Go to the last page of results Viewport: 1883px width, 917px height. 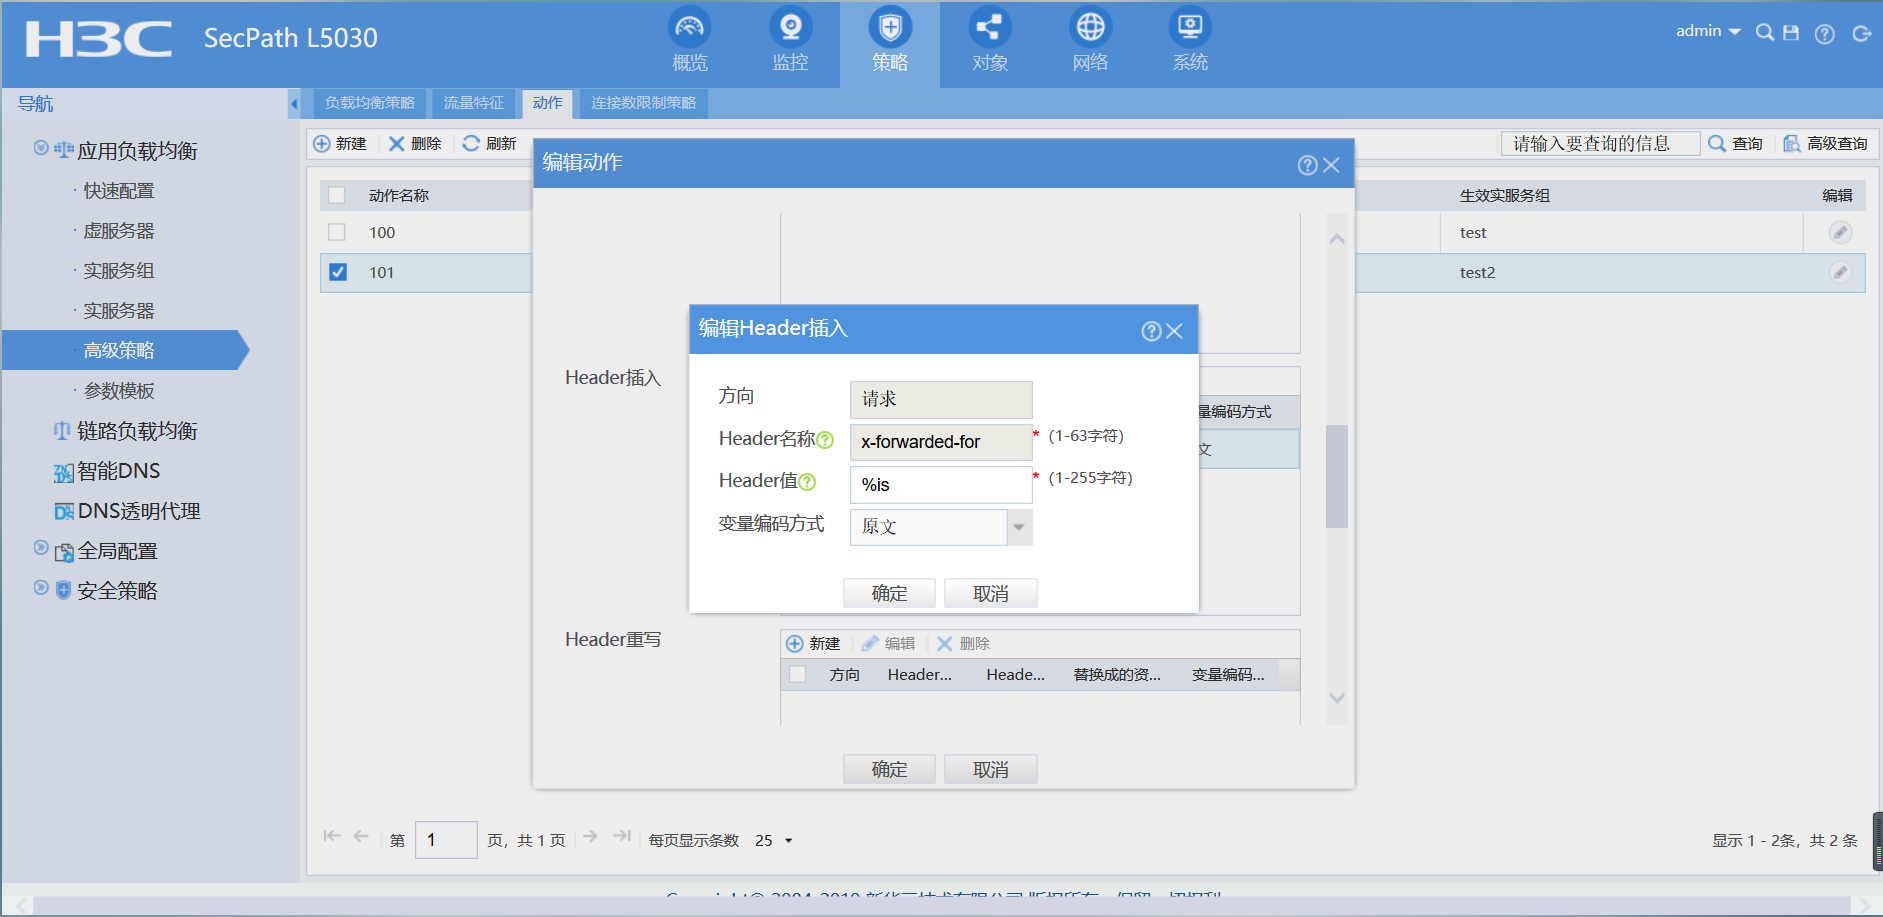pyautogui.click(x=622, y=836)
